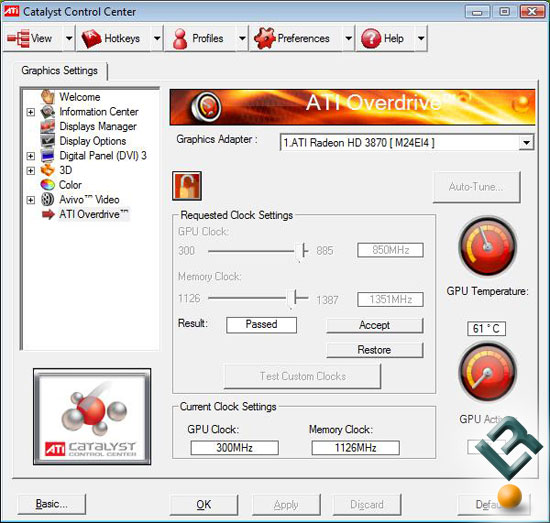The image size is (550, 523).
Task: Click the 850MHz GPU clock field
Action: [390, 250]
